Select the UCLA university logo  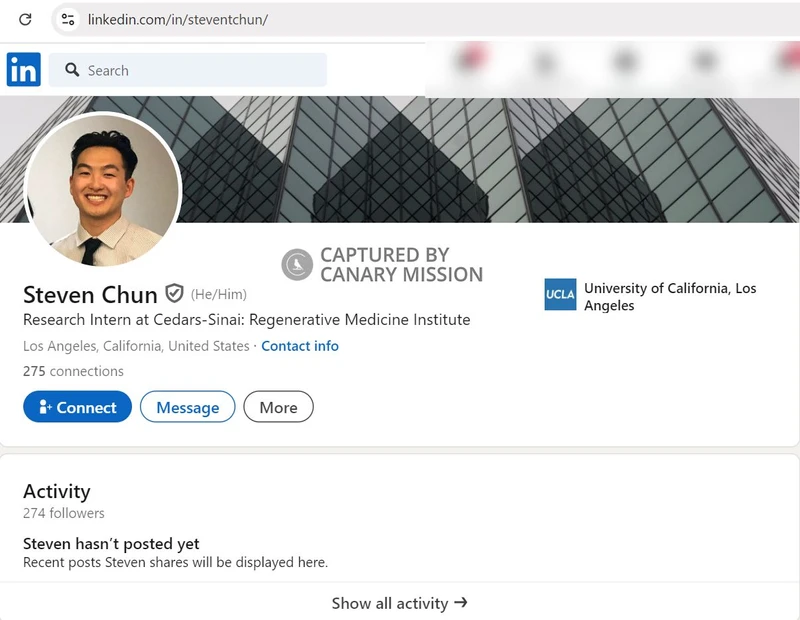[x=561, y=295]
